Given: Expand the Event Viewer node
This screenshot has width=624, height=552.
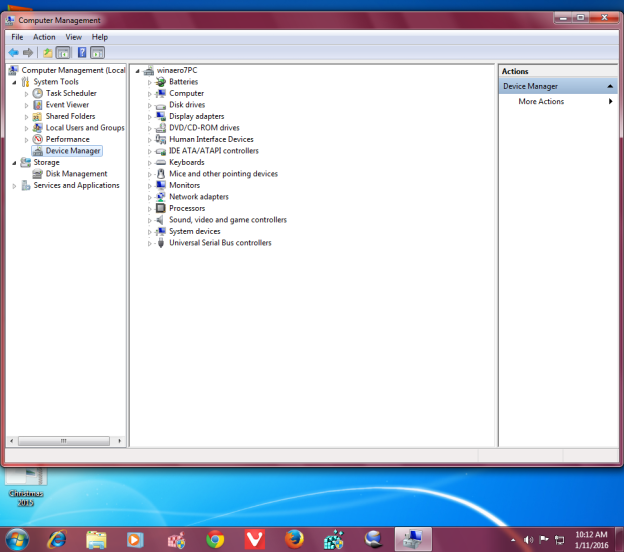Looking at the screenshot, I should 27,105.
